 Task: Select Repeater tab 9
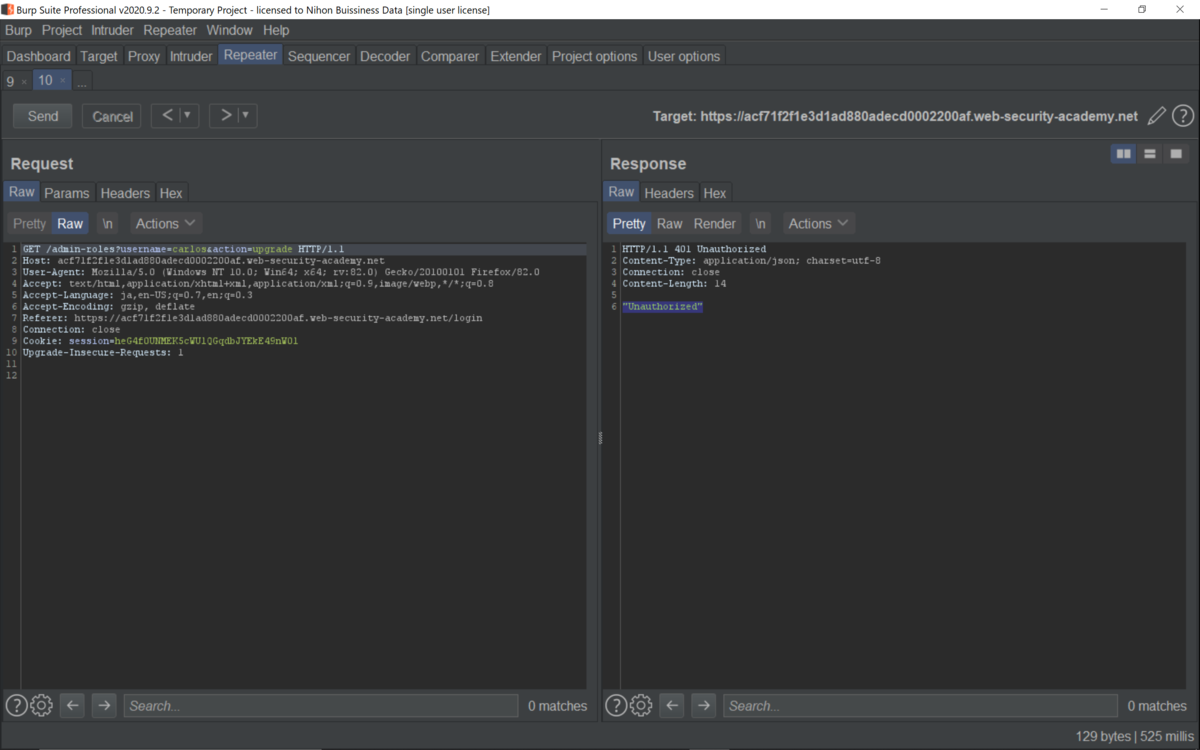pyautogui.click(x=11, y=81)
